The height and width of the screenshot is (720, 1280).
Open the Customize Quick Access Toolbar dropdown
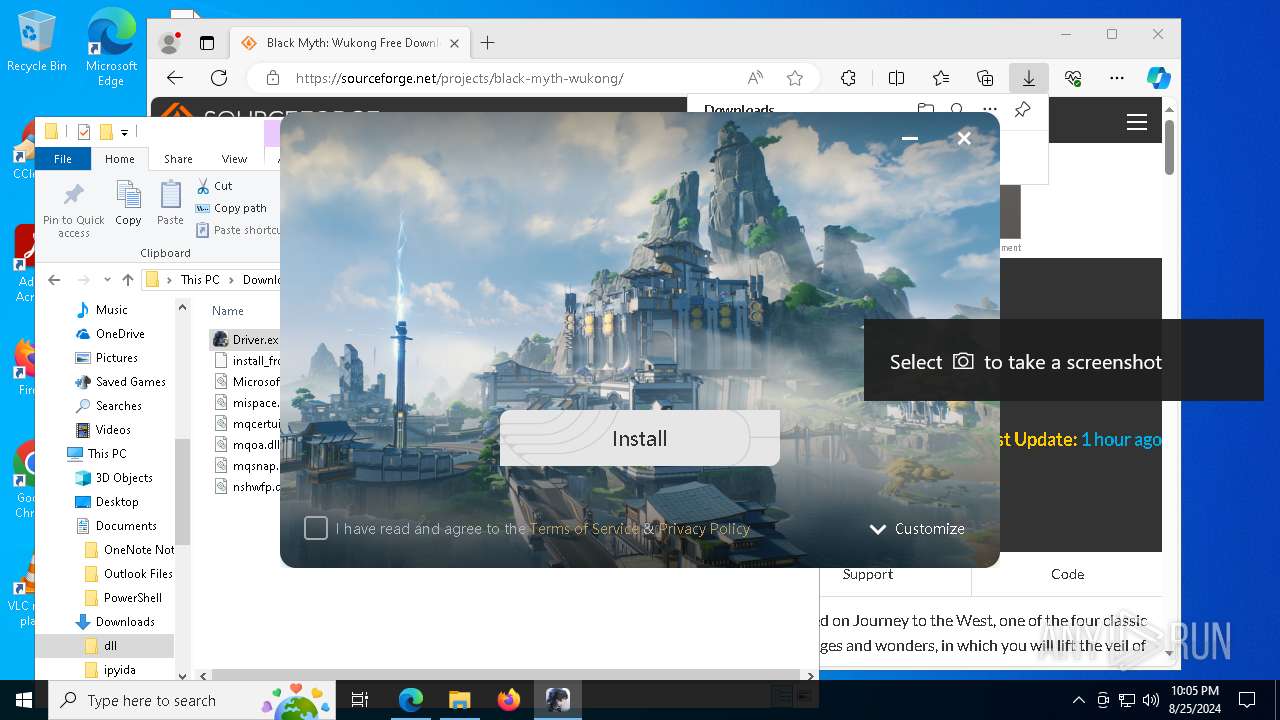coord(125,132)
